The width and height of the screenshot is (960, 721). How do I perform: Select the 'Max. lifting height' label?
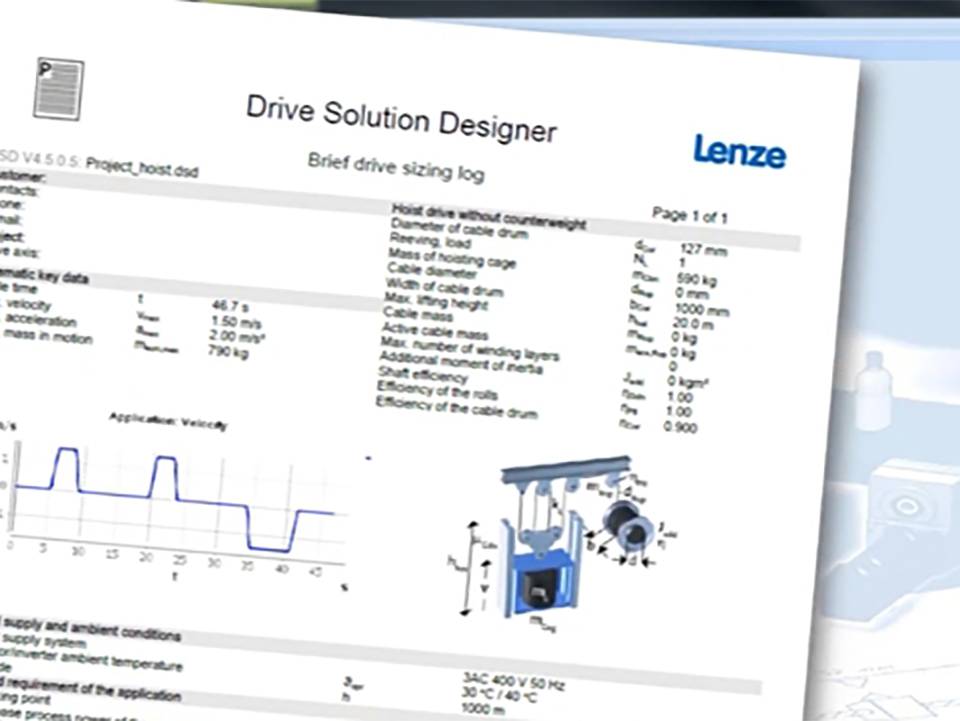click(x=436, y=301)
